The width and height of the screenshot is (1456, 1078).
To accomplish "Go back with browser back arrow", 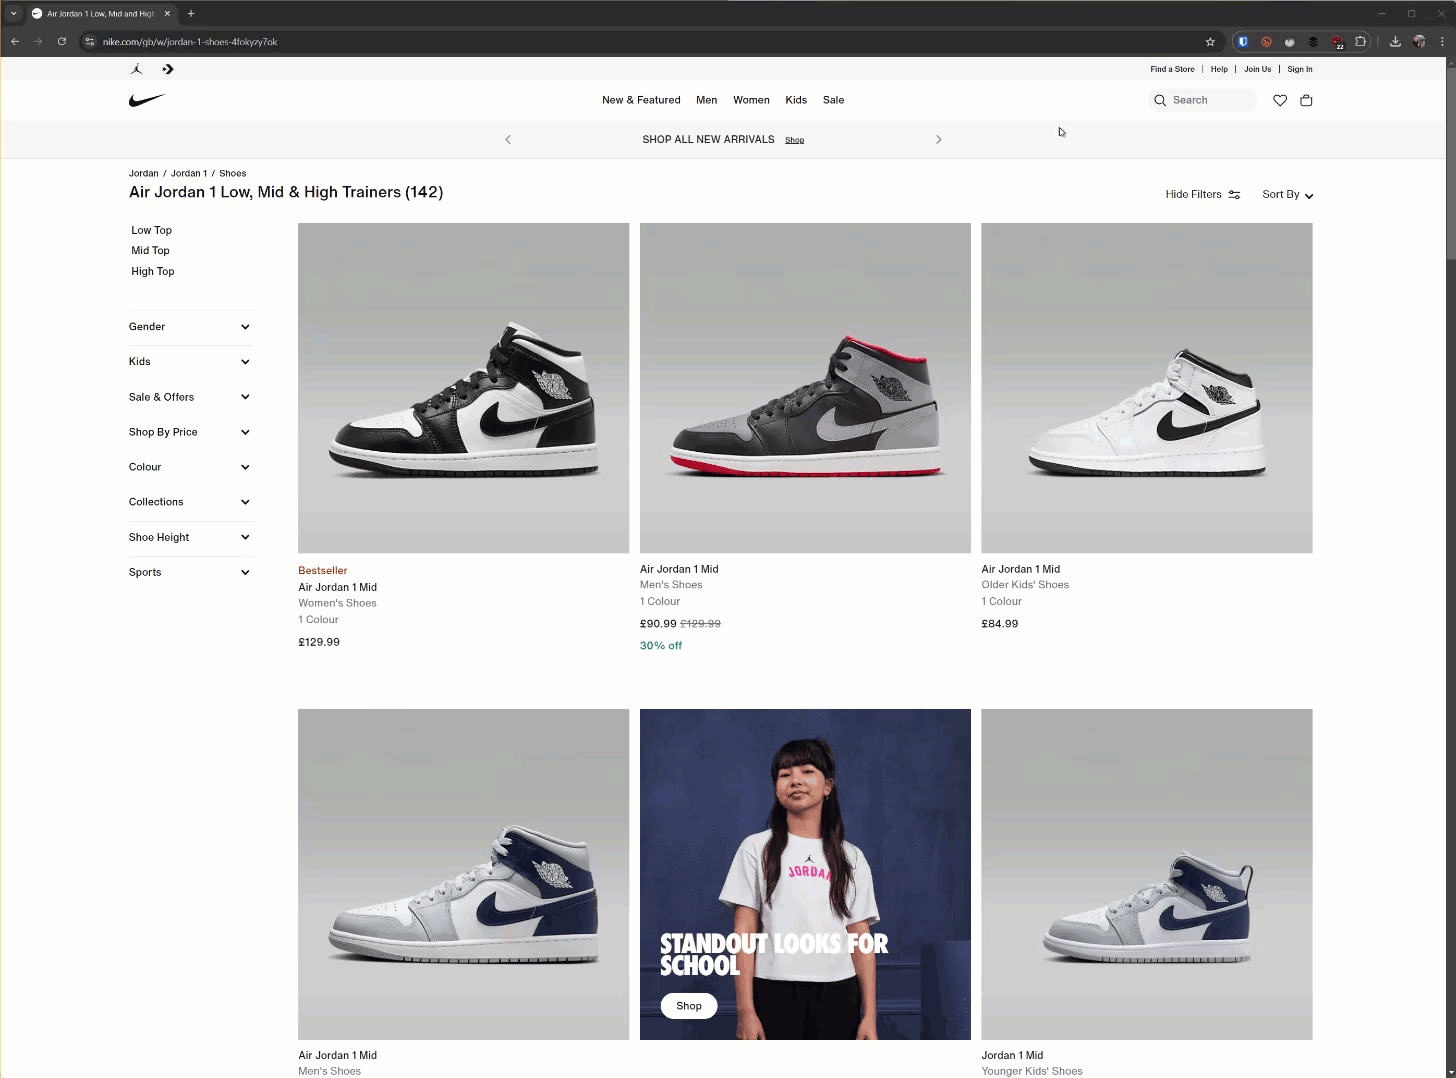I will 15,41.
